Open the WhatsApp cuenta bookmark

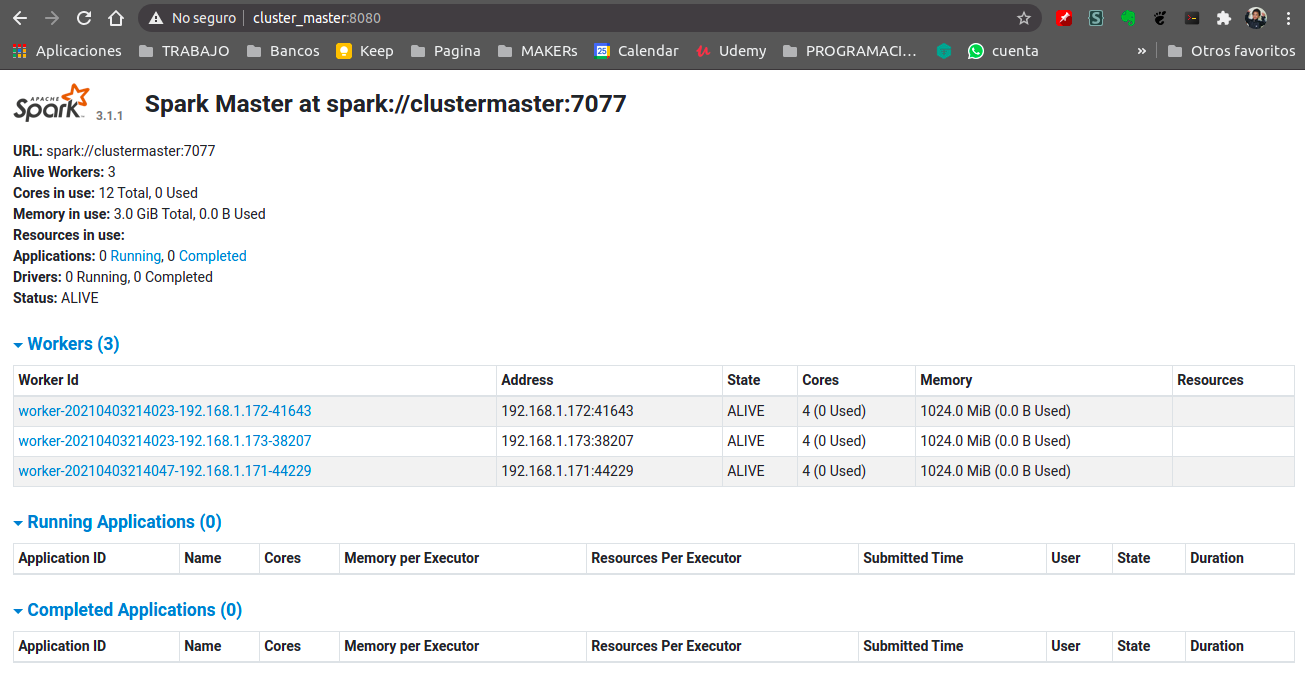pos(1003,51)
